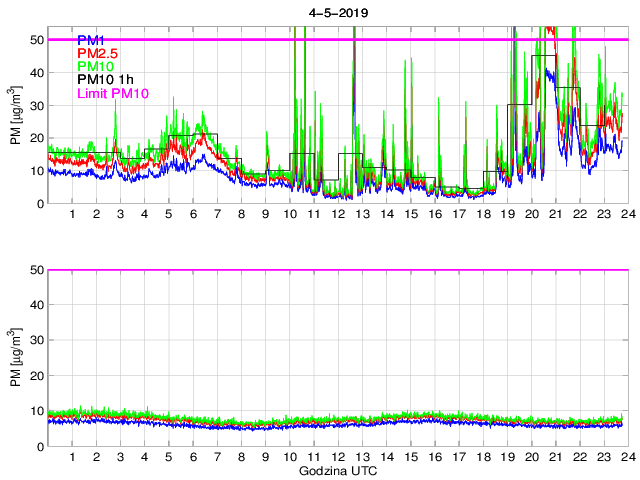The image size is (640, 480).
Task: Click hour 1 tick below upper chart
Action: 72,214
